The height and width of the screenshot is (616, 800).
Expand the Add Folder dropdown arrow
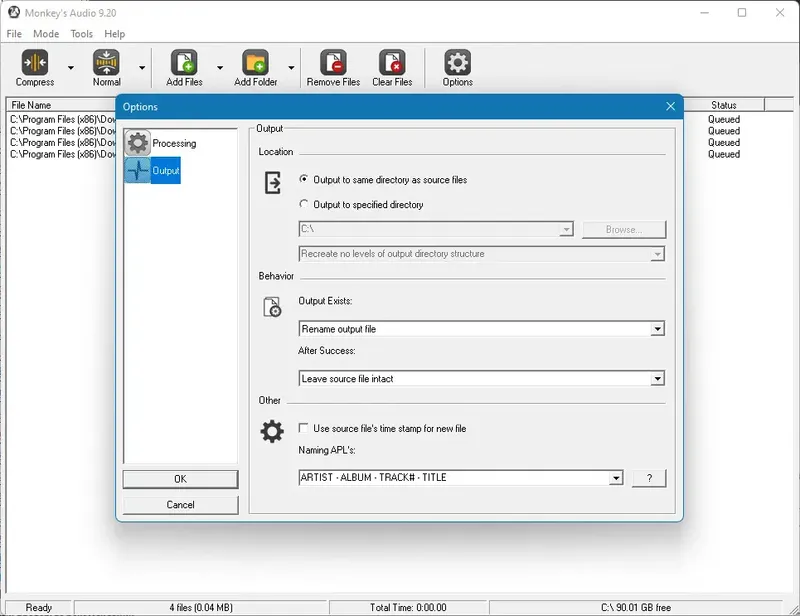pos(291,67)
